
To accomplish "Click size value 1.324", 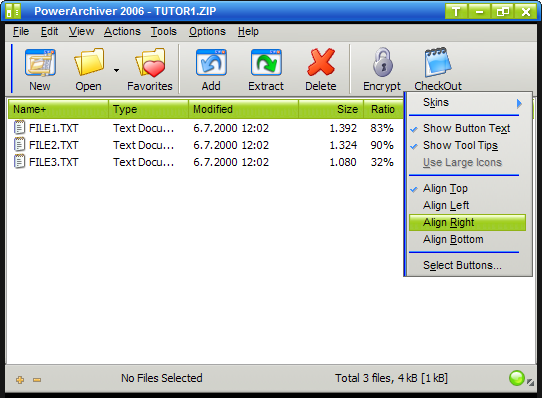I will coord(343,145).
